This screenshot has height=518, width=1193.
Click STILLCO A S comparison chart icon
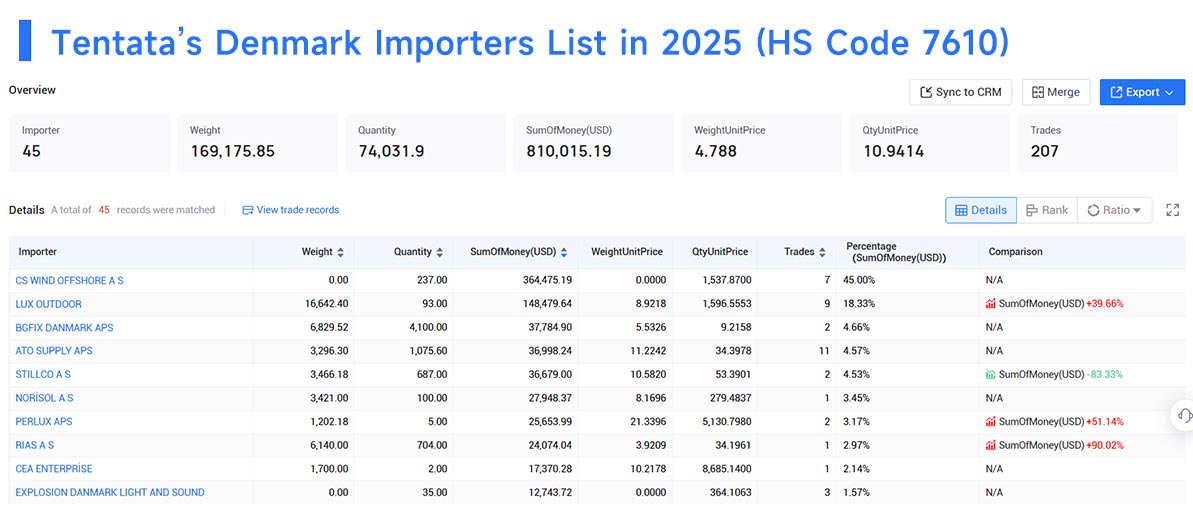(x=991, y=374)
